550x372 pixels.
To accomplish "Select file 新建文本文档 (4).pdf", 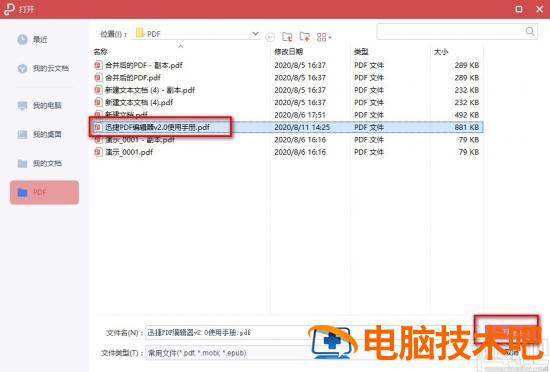I will (134, 102).
